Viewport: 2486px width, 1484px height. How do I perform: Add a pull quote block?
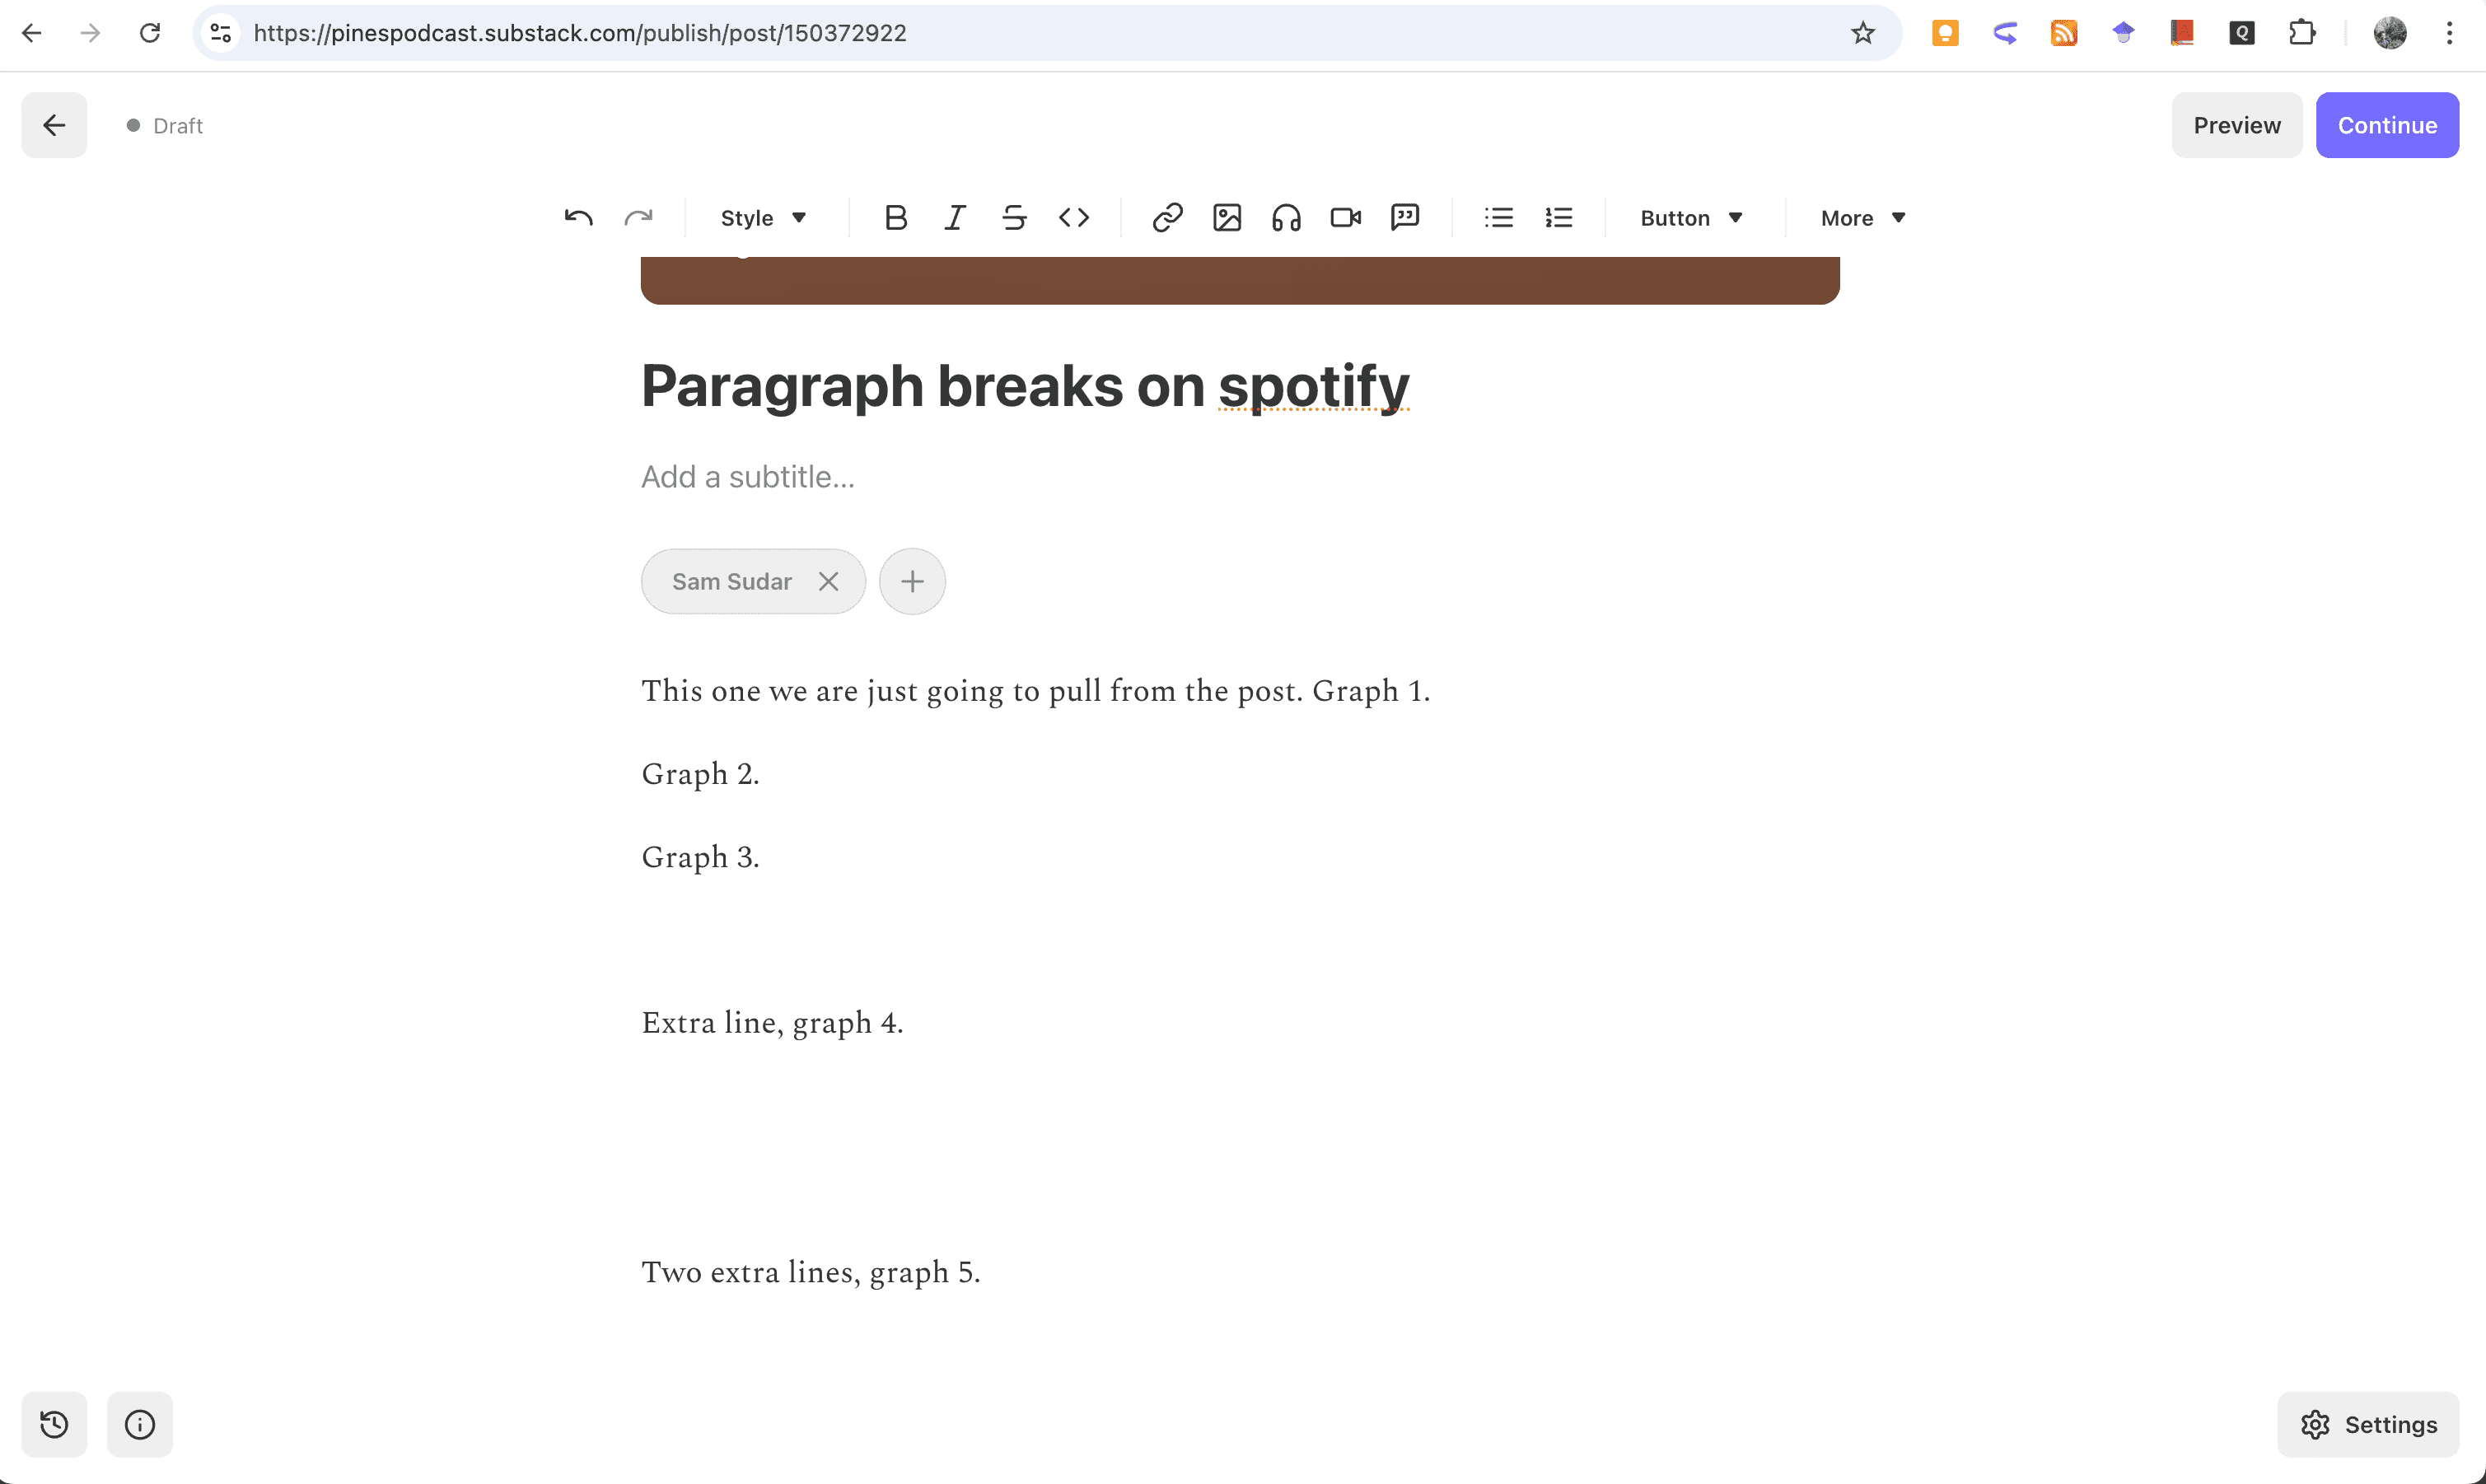[1405, 218]
